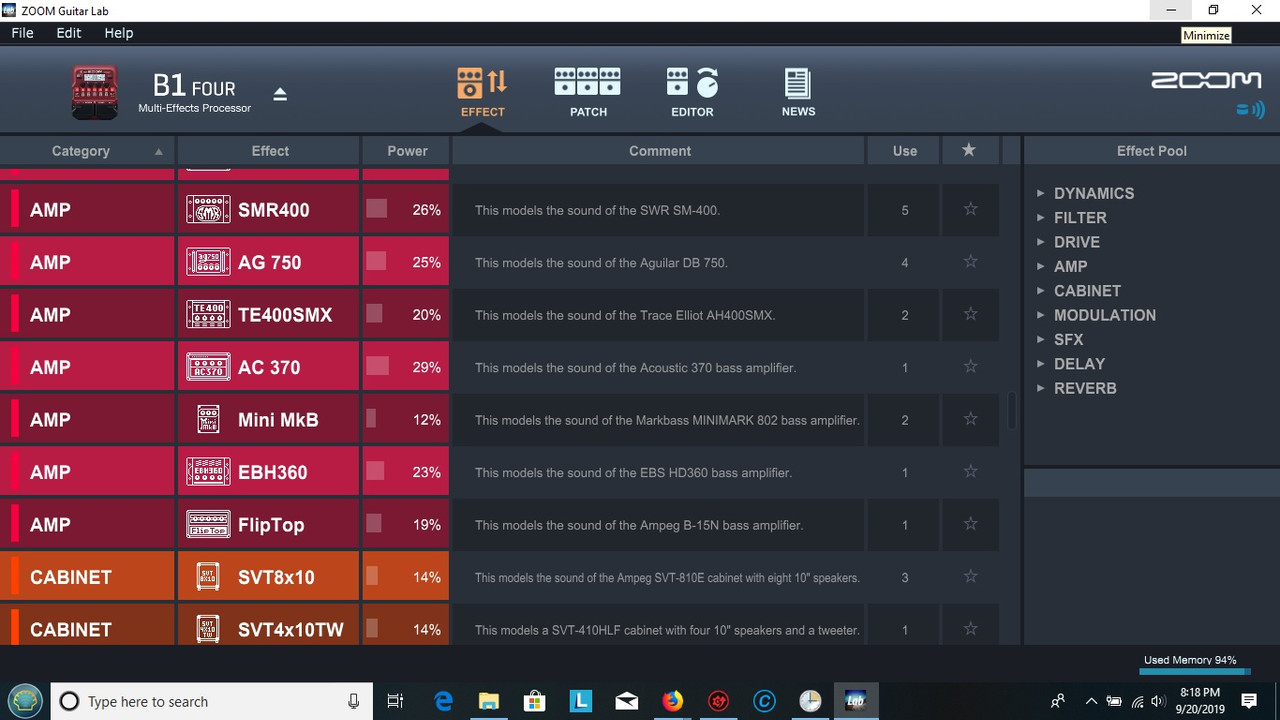The image size is (1280, 720).
Task: Open the Mail app from the taskbar
Action: [x=626, y=701]
